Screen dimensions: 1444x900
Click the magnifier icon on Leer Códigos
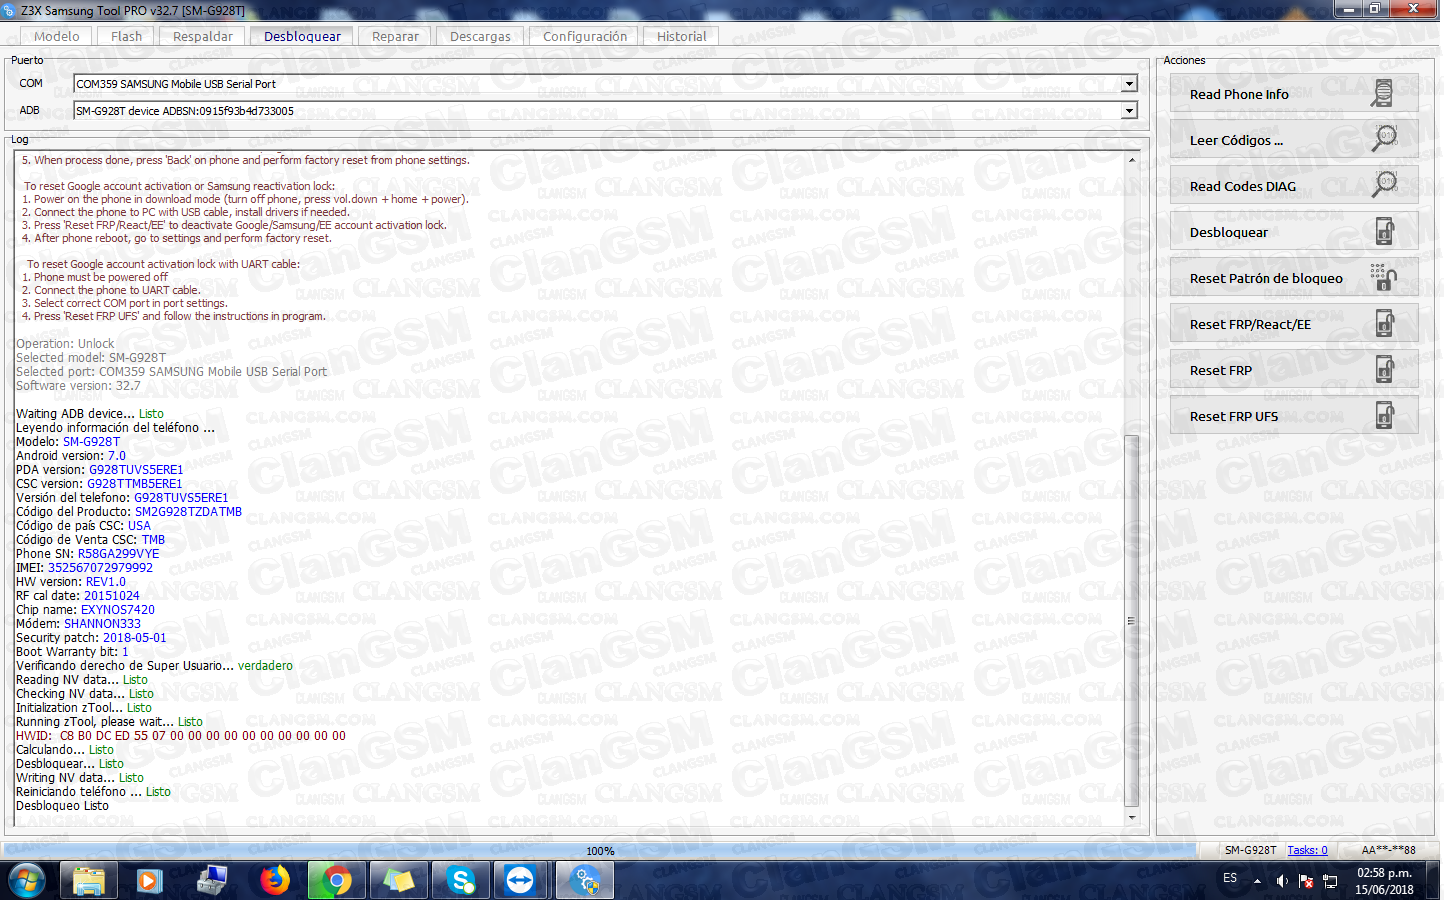(1384, 140)
